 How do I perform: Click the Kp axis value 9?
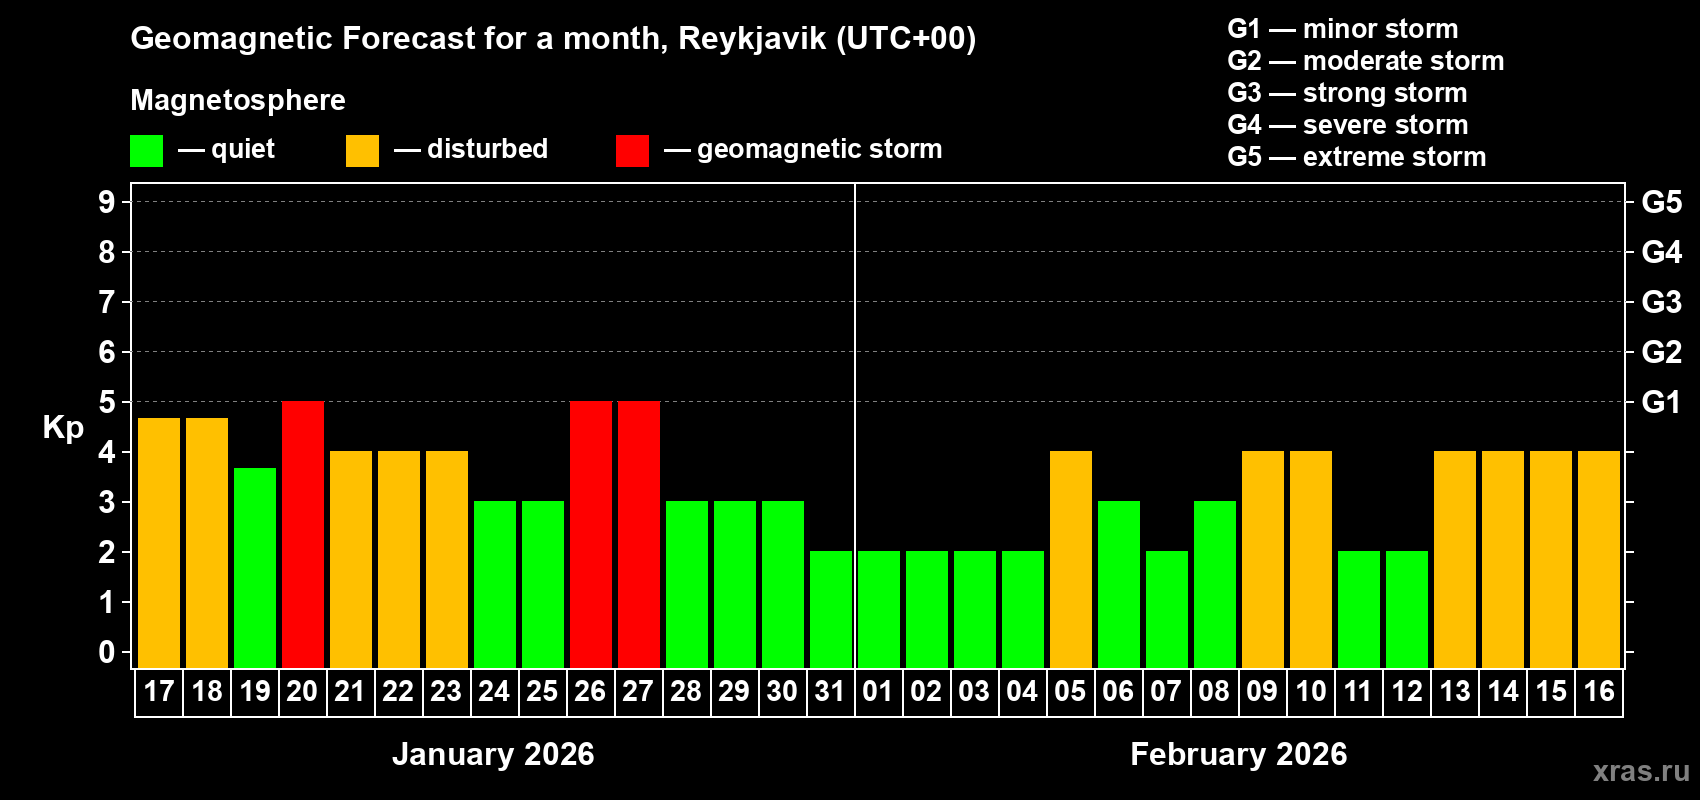pos(107,202)
